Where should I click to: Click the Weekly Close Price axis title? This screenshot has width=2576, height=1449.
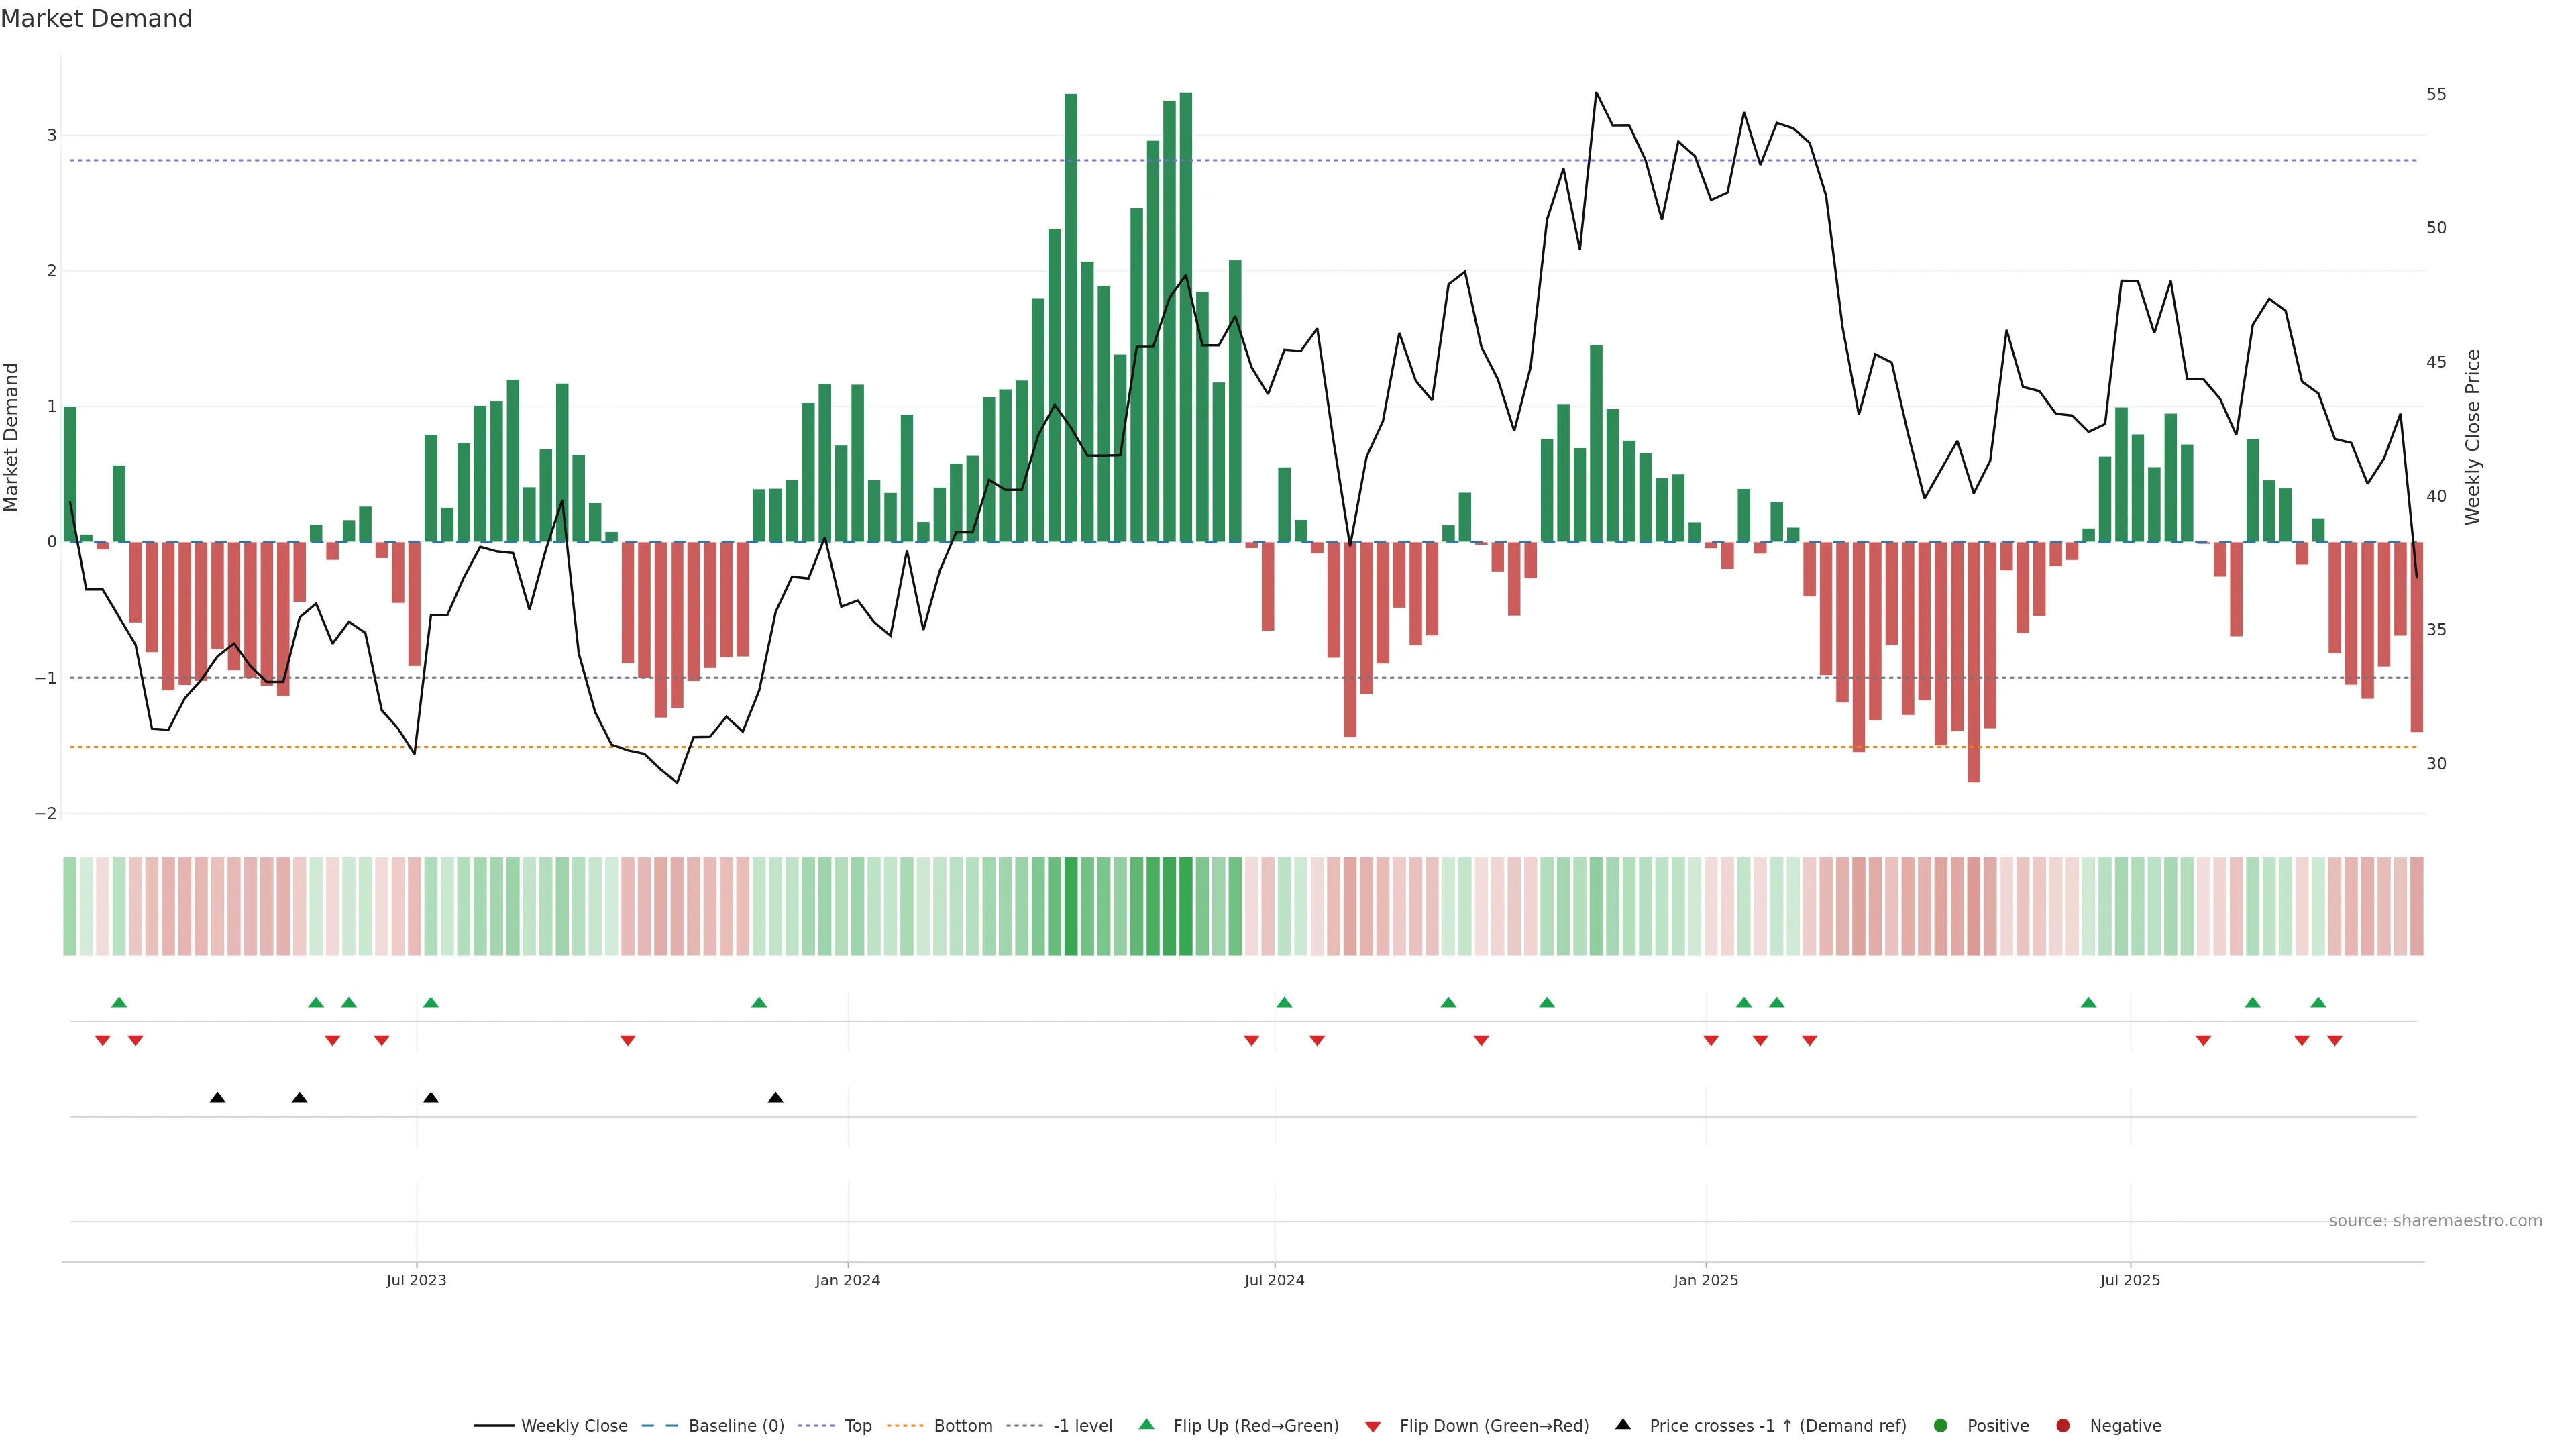click(2473, 437)
